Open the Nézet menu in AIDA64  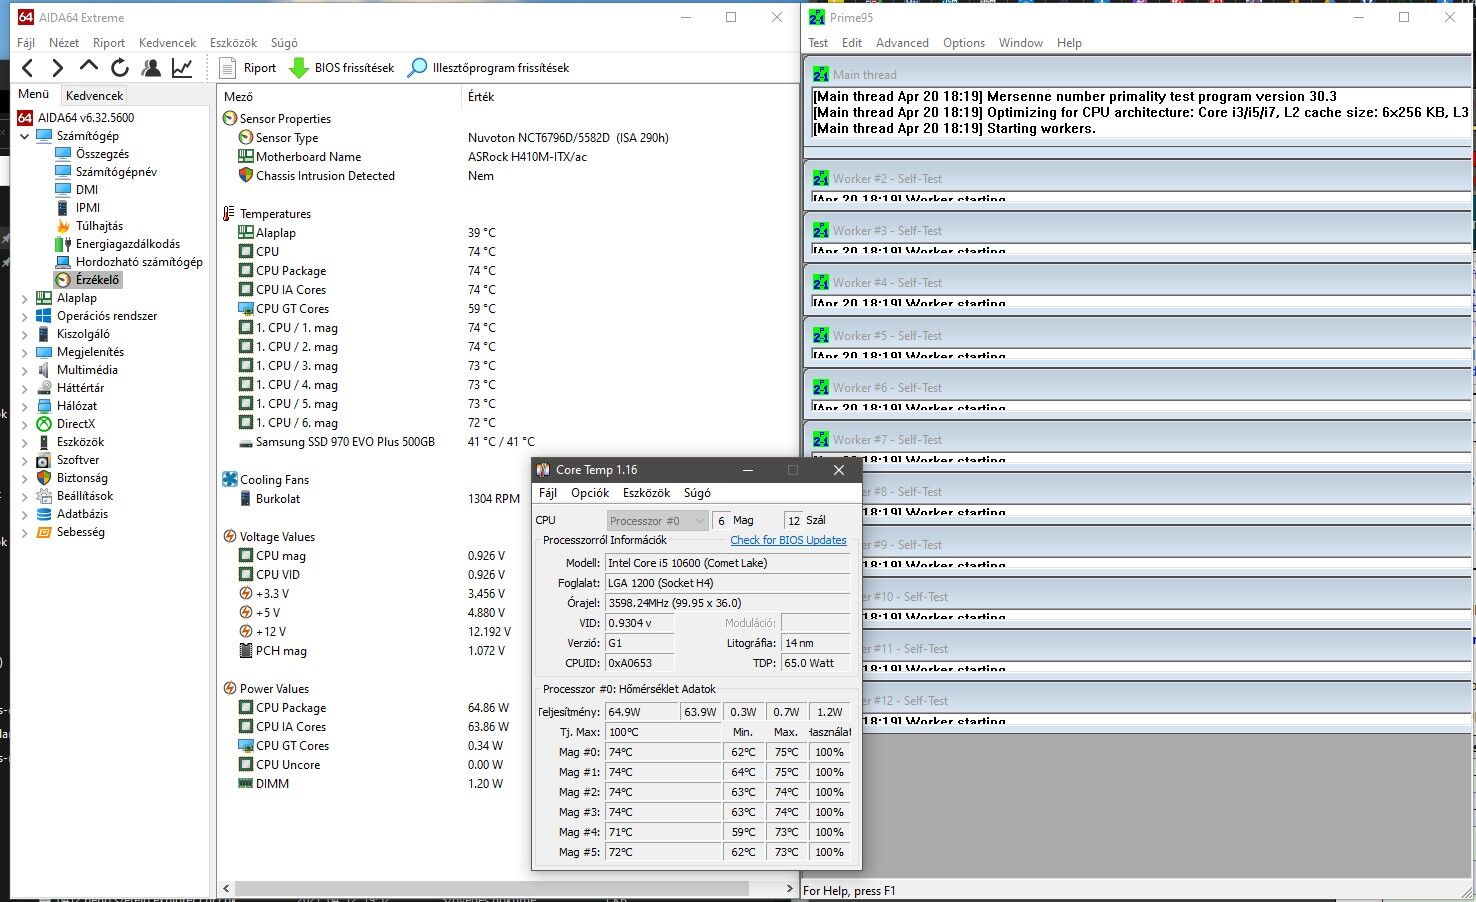(x=64, y=43)
